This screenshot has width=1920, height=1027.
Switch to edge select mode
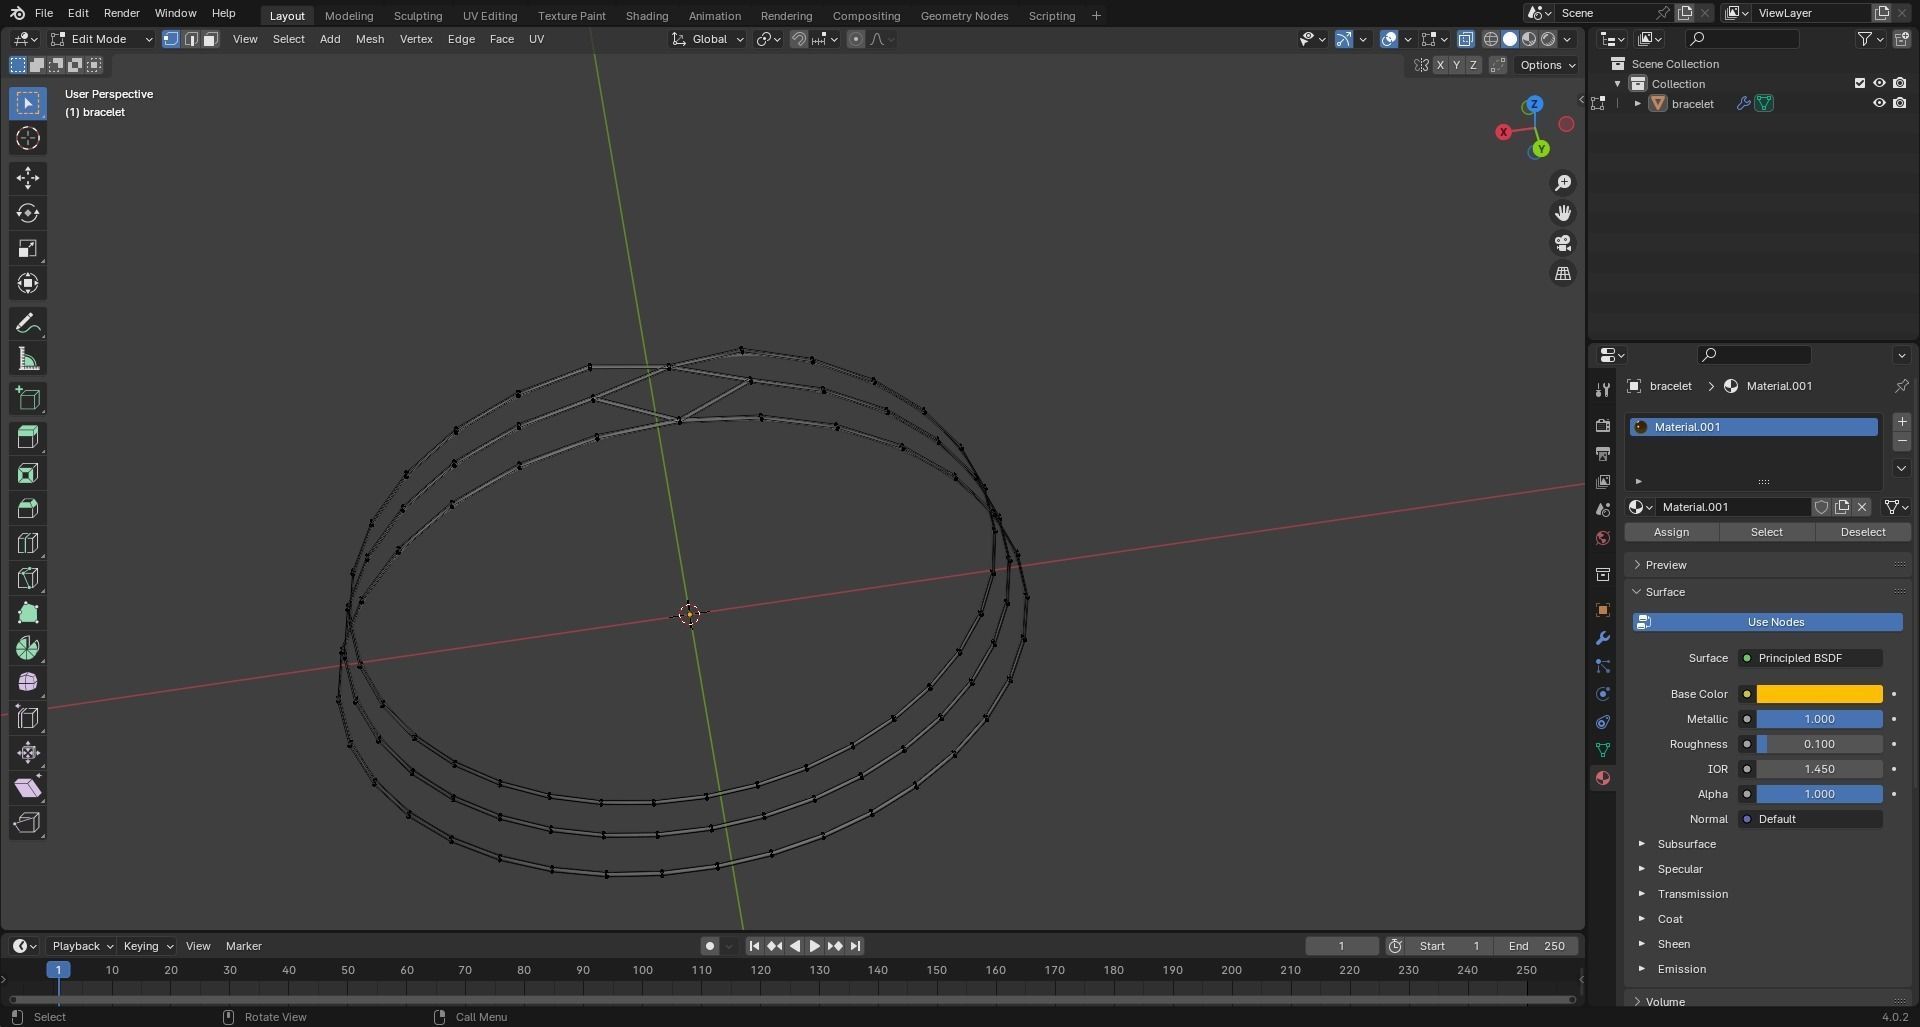pyautogui.click(x=191, y=39)
